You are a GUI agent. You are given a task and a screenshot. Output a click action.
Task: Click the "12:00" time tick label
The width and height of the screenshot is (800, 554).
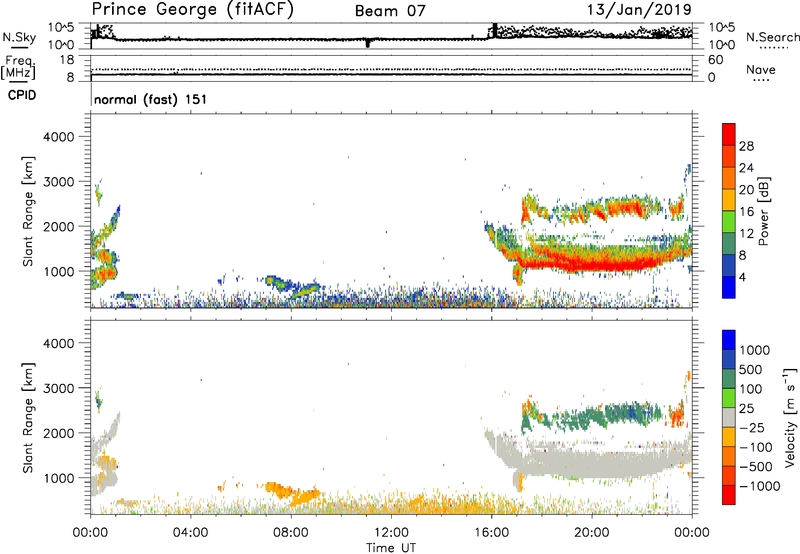[x=391, y=533]
